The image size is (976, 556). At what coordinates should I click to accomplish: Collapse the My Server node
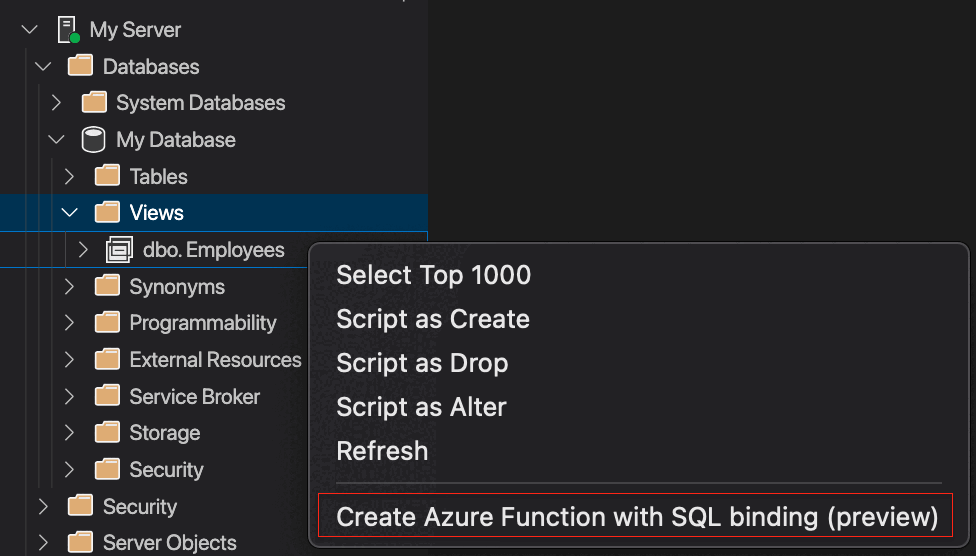29,30
